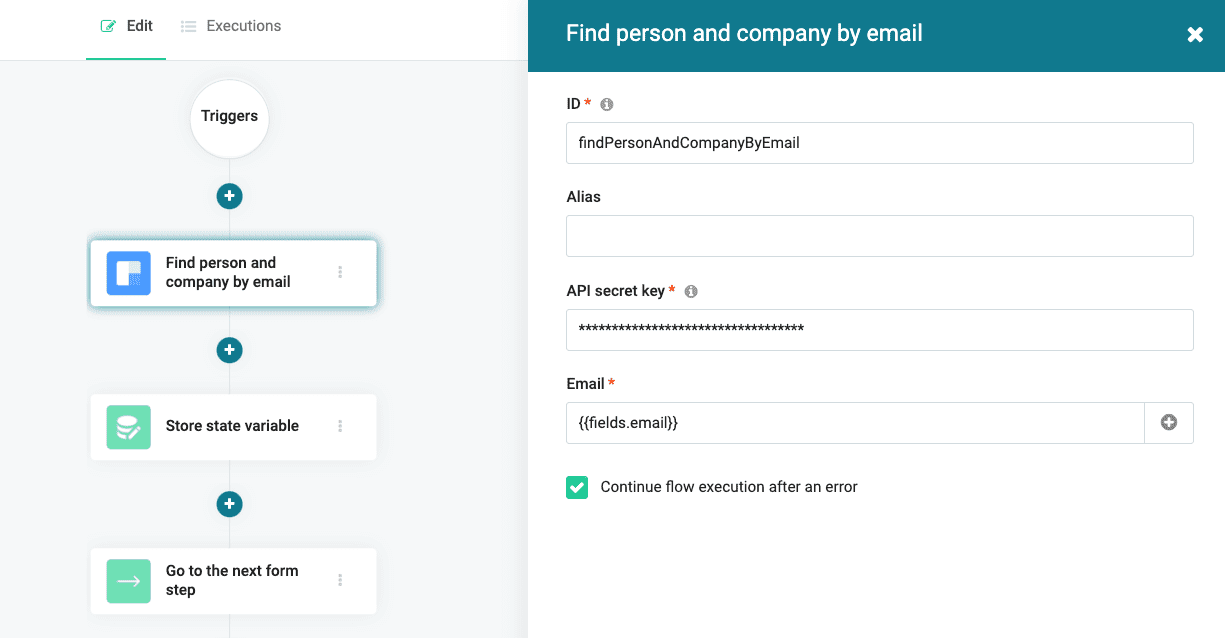The image size is (1225, 638).
Task: Click the plus icon in the Email field
Action: pos(1168,423)
